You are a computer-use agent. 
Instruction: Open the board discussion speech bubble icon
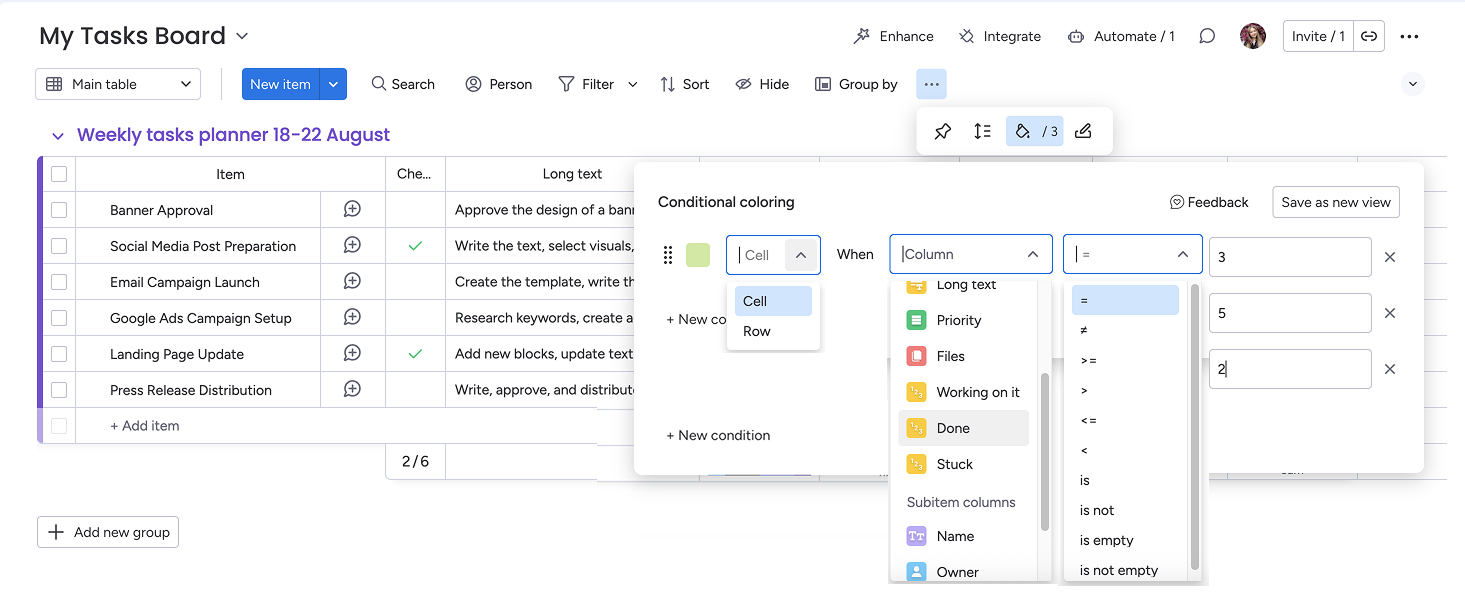(1207, 36)
